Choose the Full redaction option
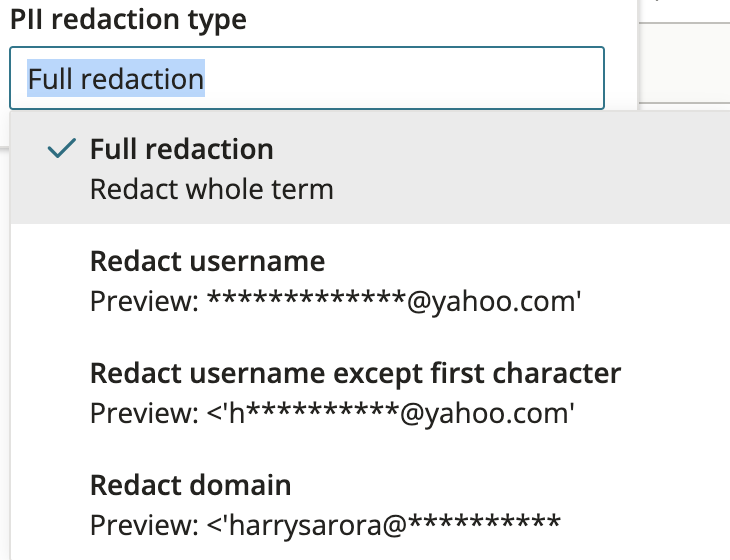This screenshot has height=560, width=730. click(x=370, y=168)
